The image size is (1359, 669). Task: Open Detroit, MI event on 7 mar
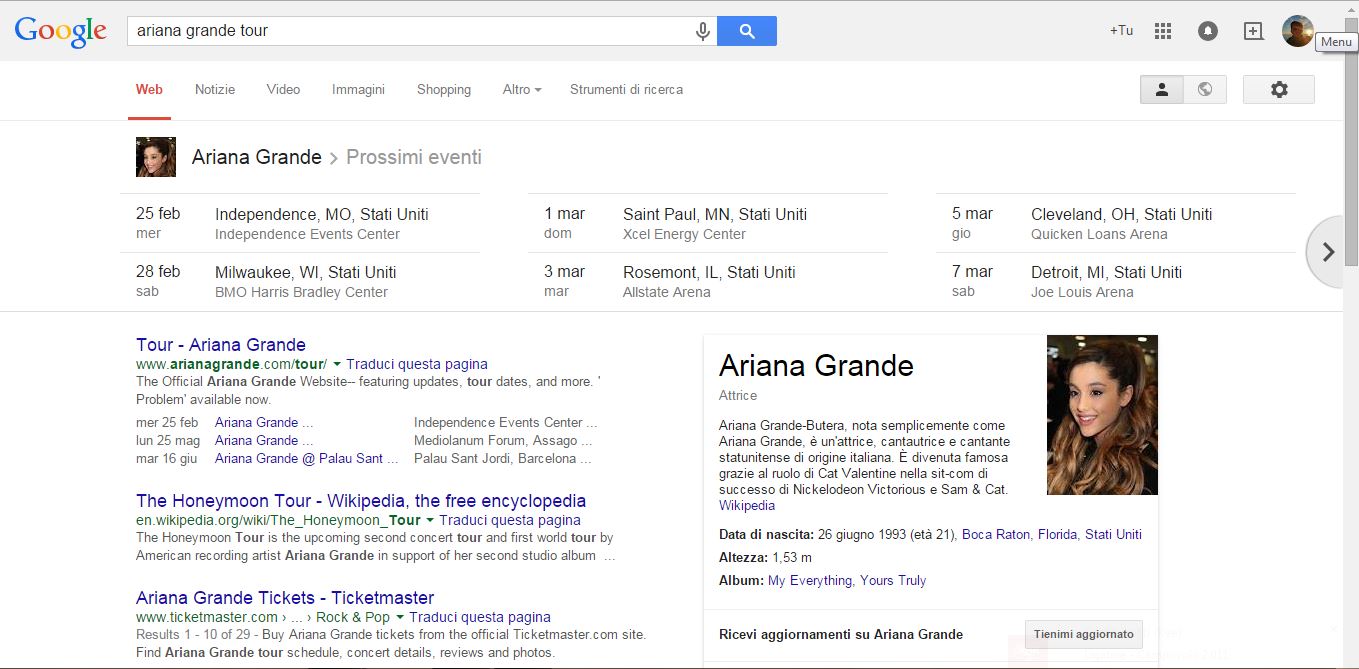(1116, 281)
